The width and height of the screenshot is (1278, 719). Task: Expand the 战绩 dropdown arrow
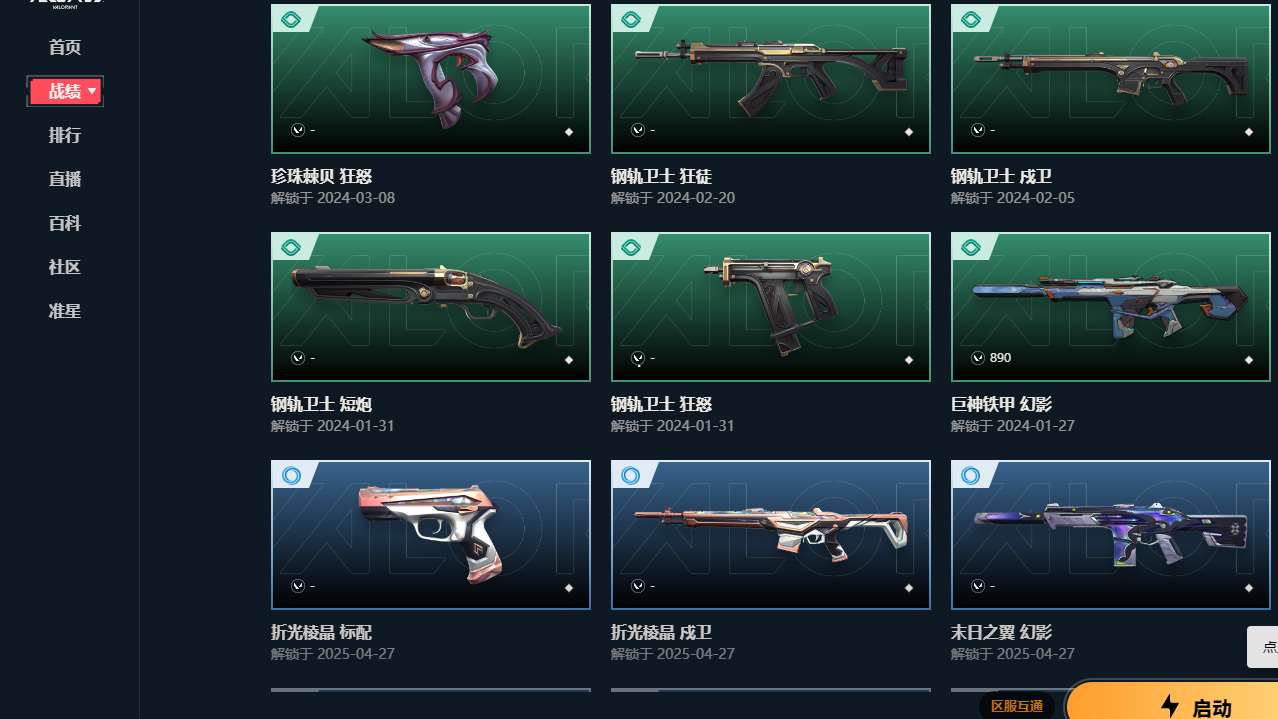point(93,91)
